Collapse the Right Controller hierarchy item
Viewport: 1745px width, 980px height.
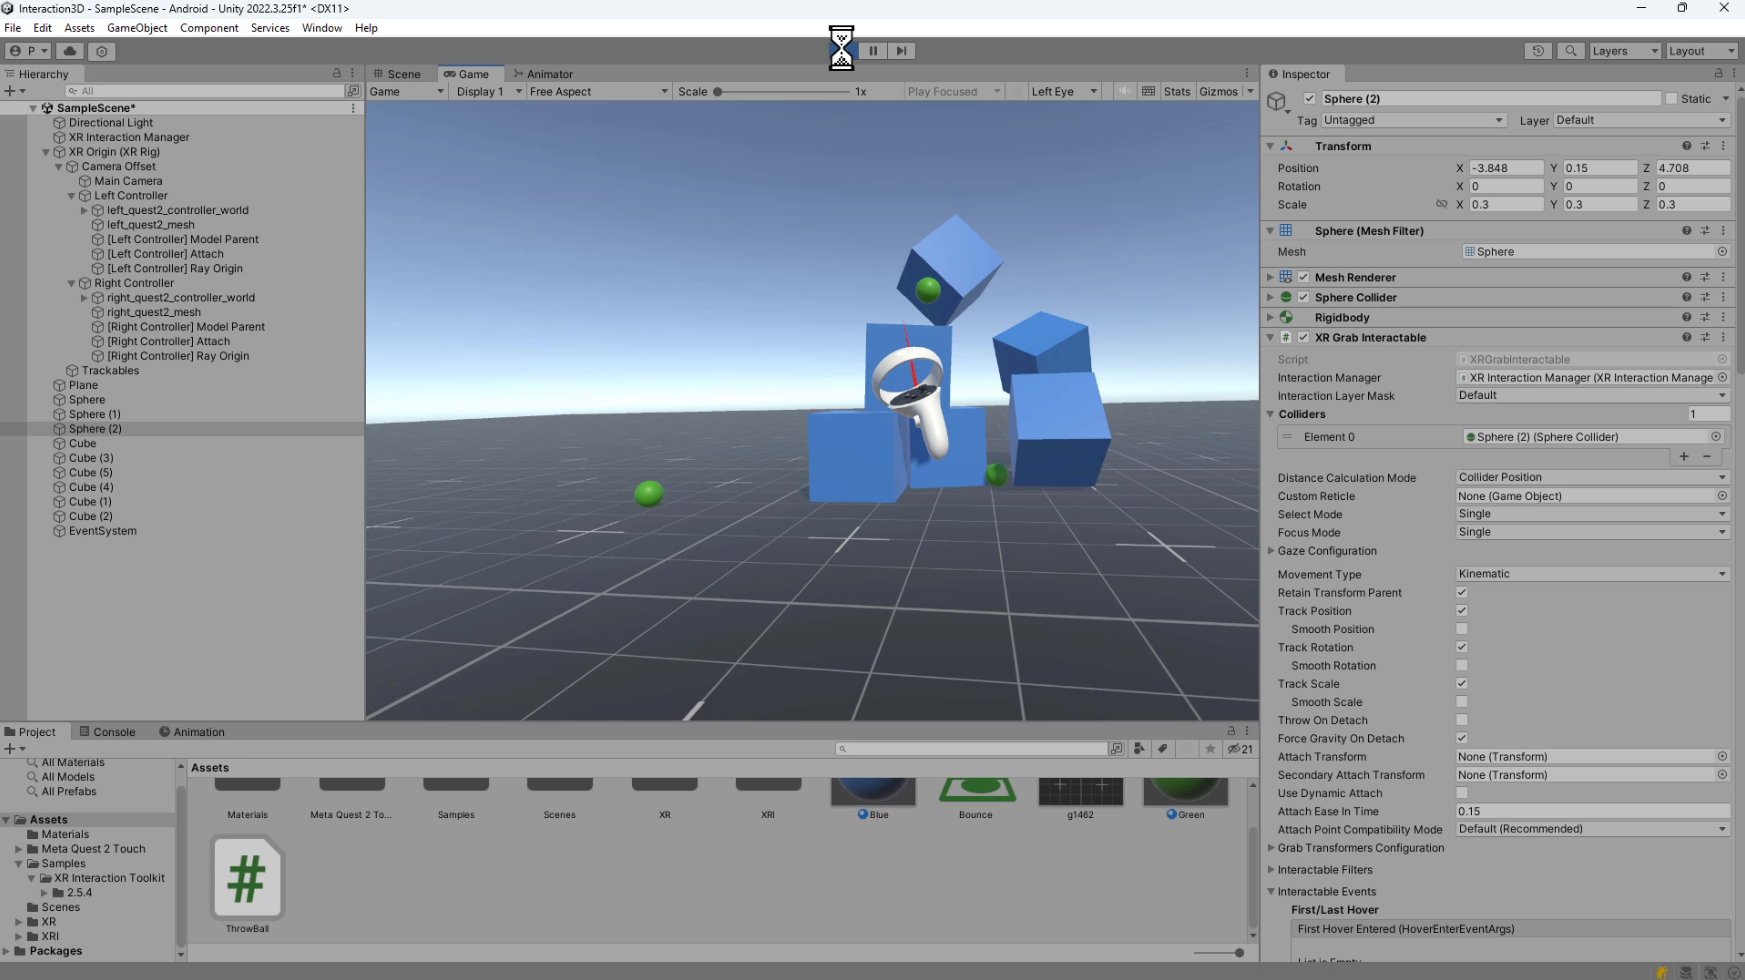(x=71, y=283)
